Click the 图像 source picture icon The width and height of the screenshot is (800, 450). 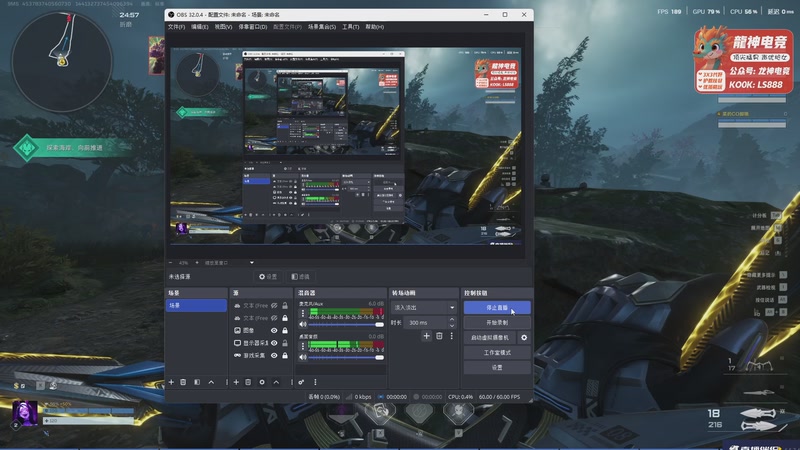pos(237,331)
